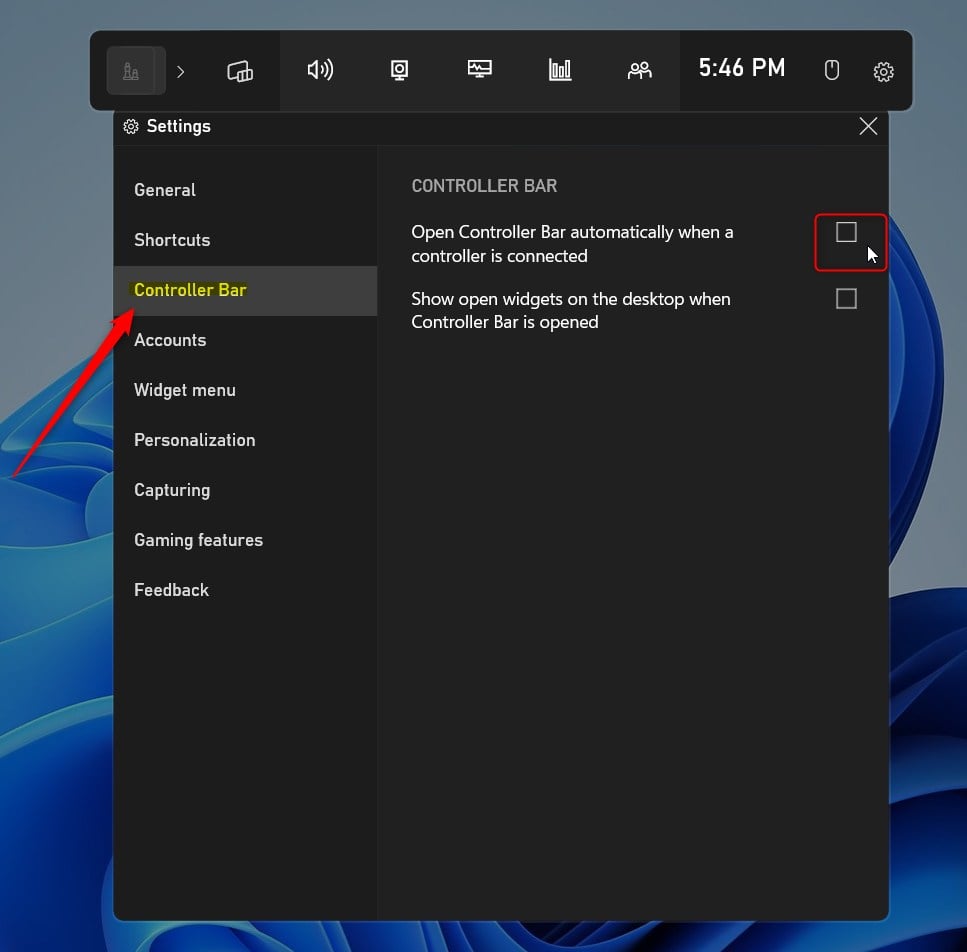
Task: Enable opening Controller Bar automatically when connected
Action: click(847, 231)
